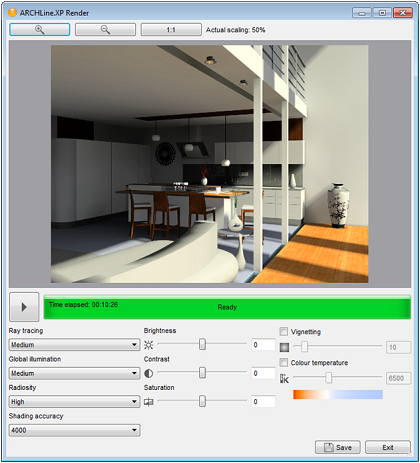Click the vignetting square icon
Viewport: 420px width, 463px height.
point(284,347)
